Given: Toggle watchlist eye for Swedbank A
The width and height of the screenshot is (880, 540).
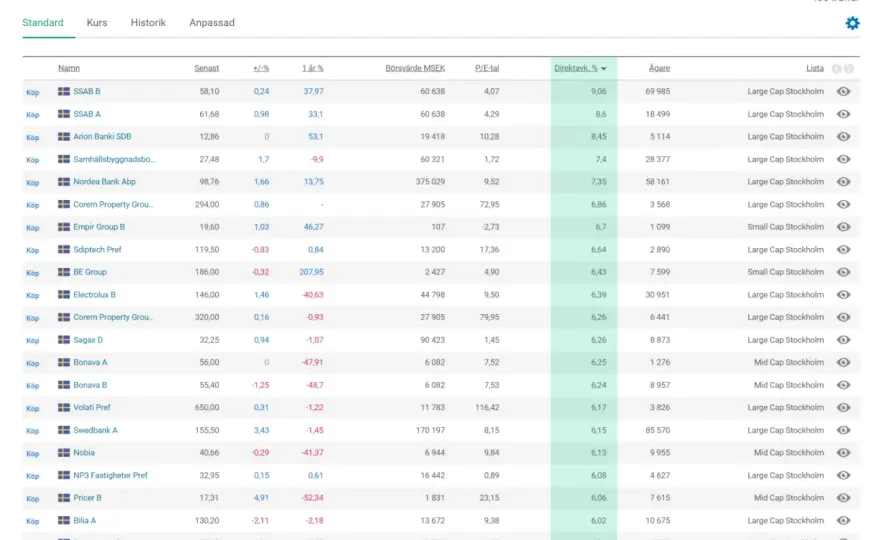Looking at the screenshot, I should [843, 430].
